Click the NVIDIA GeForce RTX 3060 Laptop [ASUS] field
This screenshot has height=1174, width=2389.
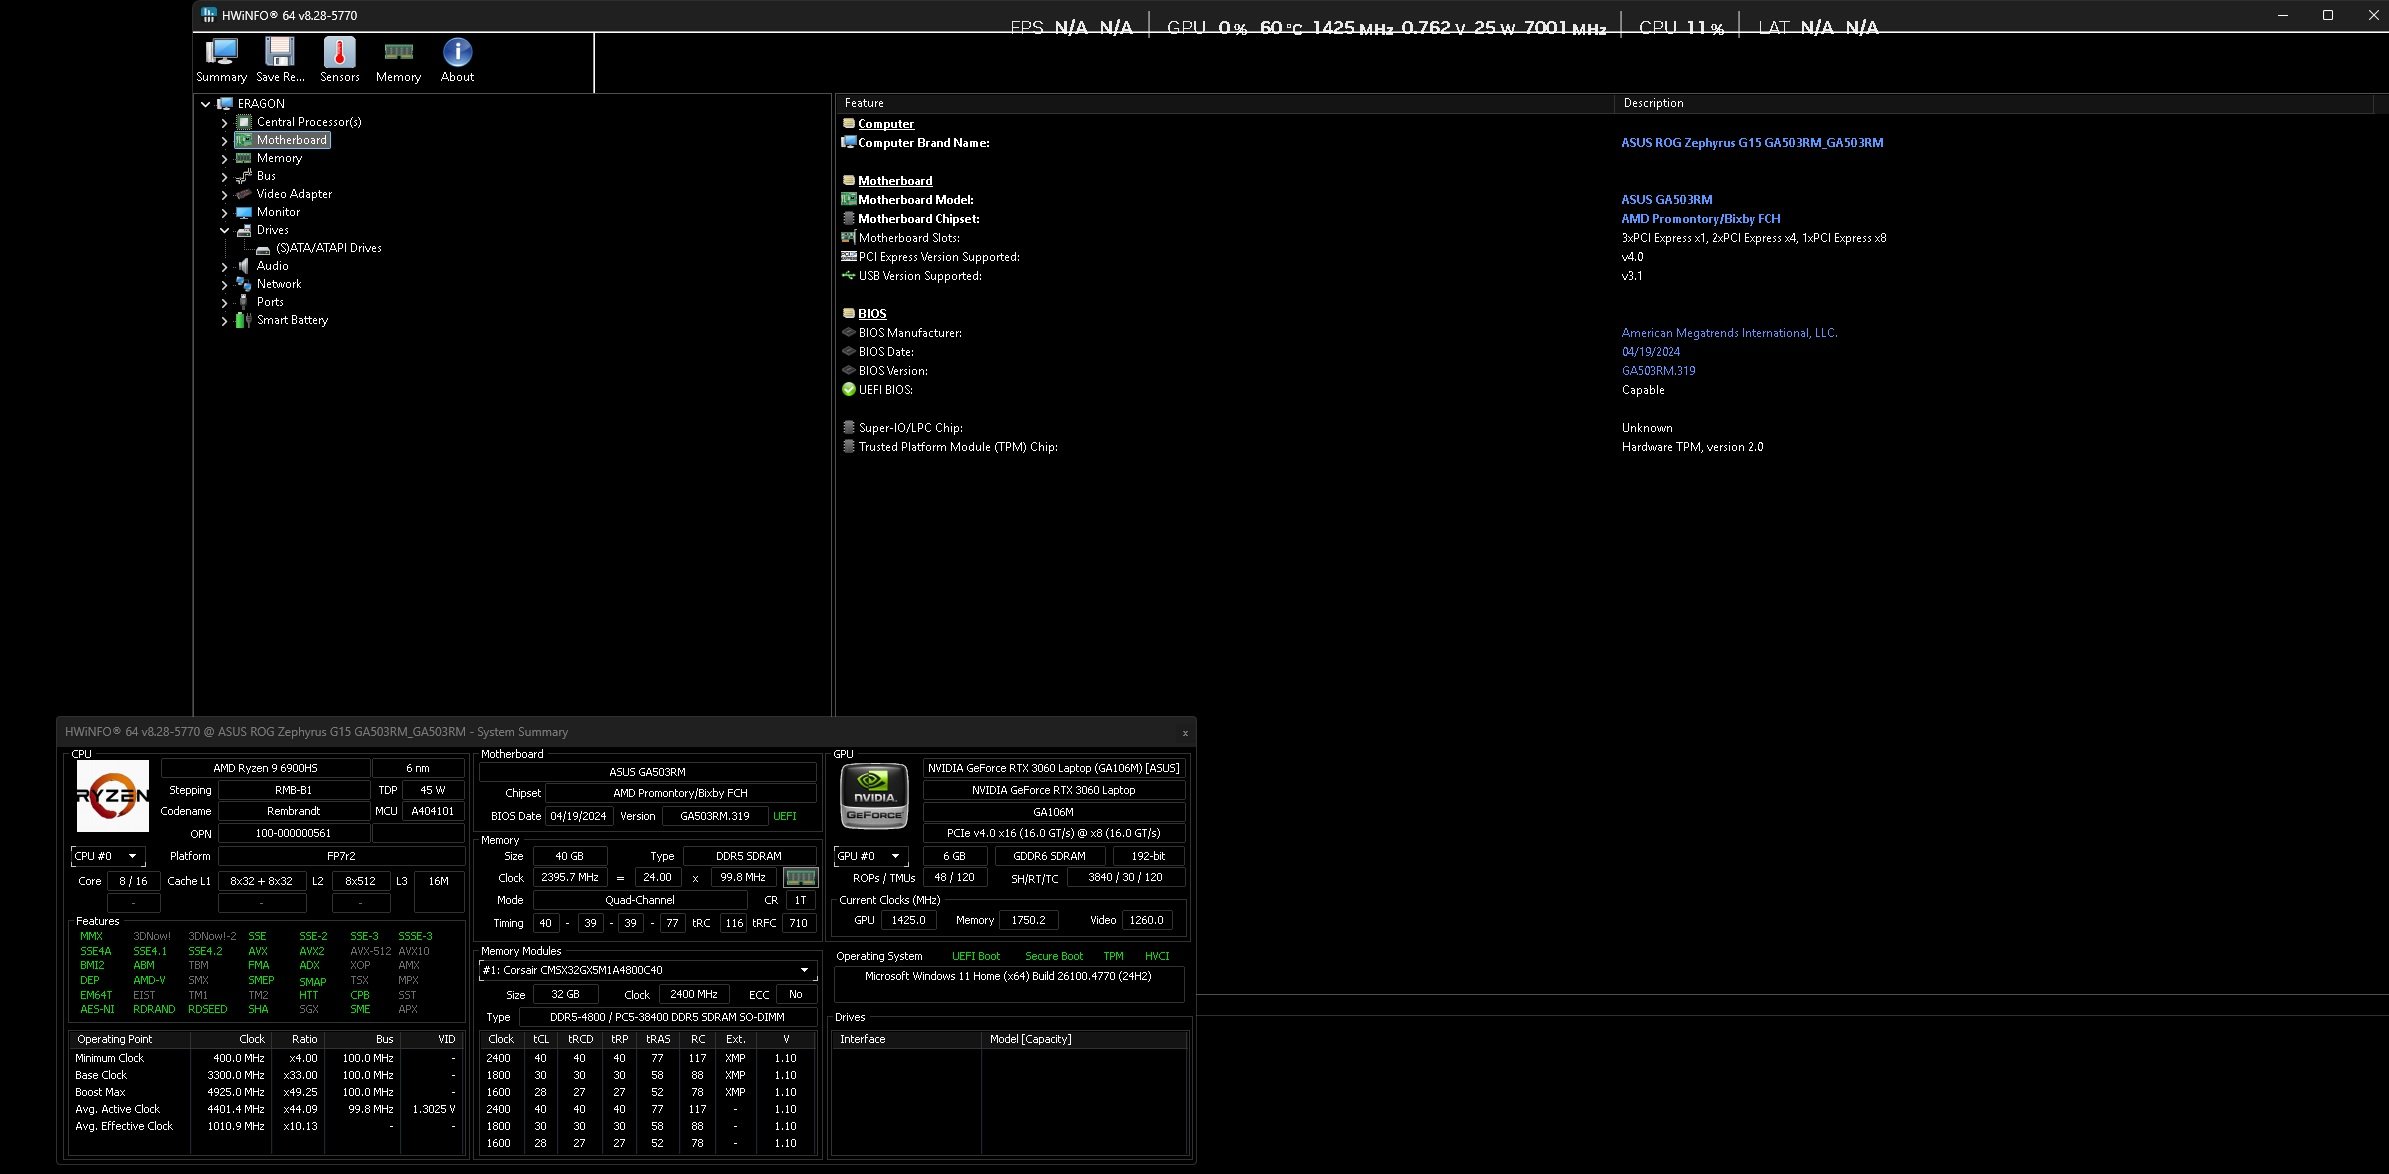pyautogui.click(x=1054, y=768)
